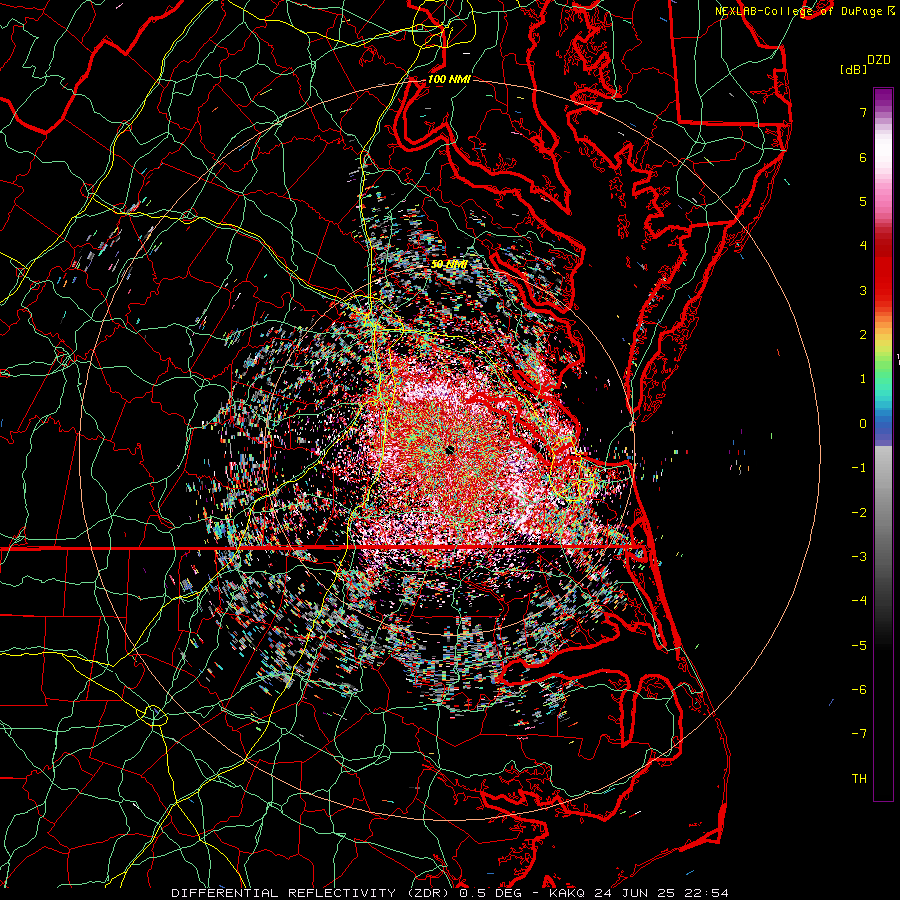Click the scale value 1

(863, 379)
